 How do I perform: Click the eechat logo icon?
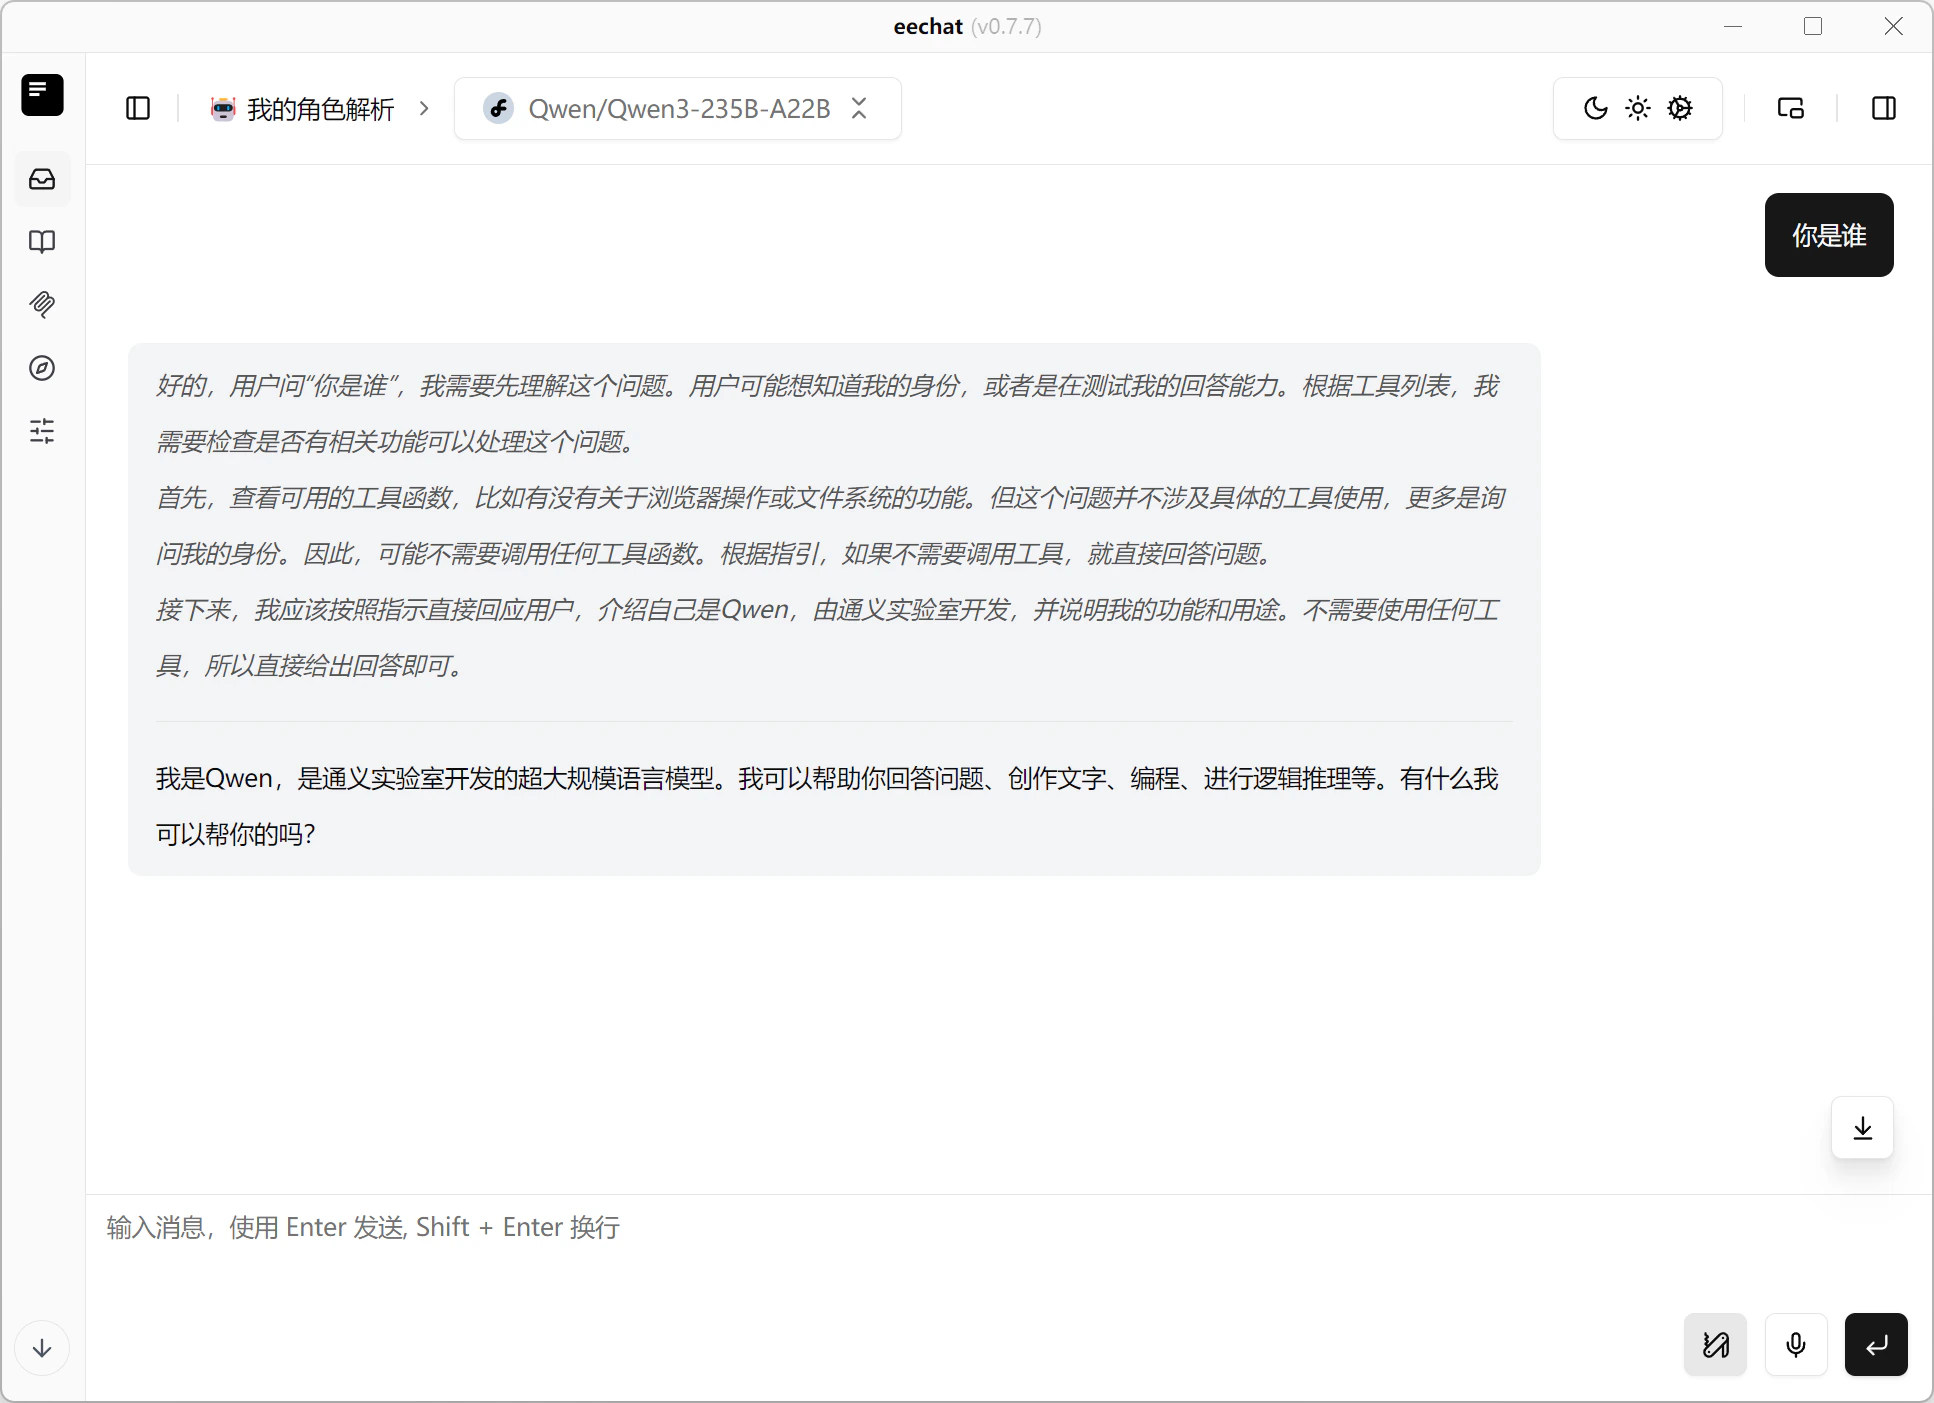point(42,95)
